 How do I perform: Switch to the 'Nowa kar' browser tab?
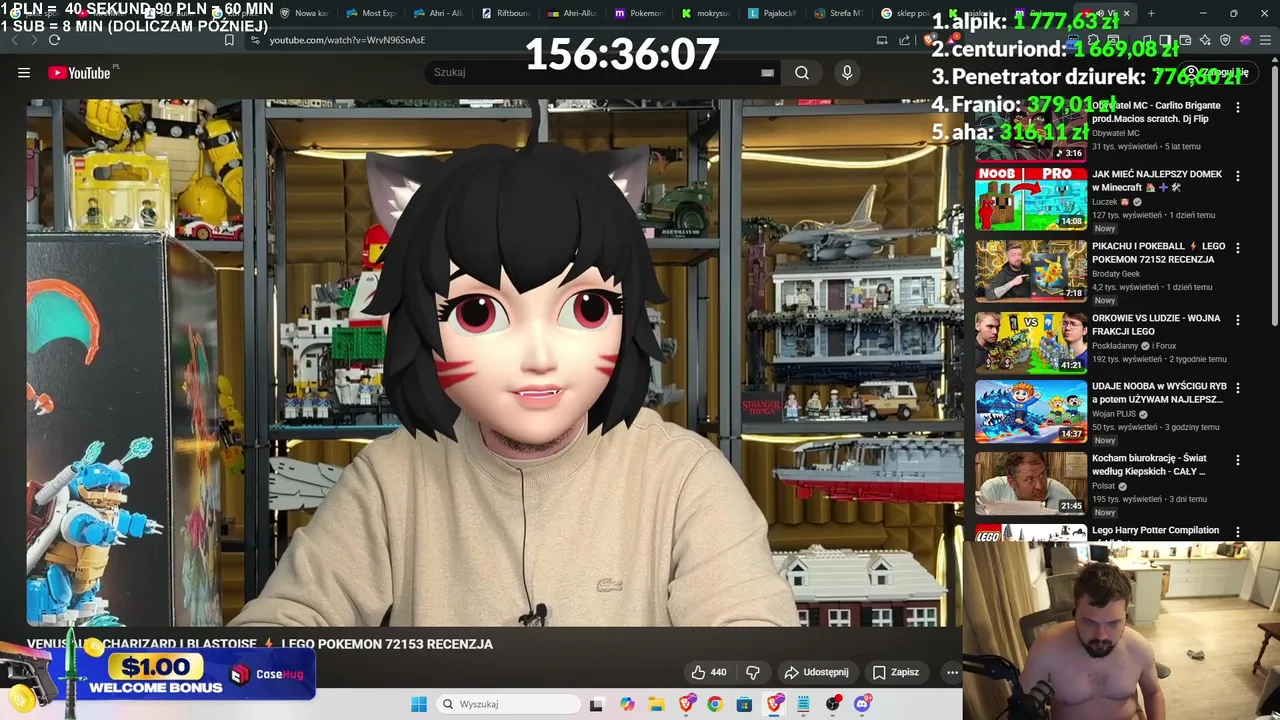point(304,13)
